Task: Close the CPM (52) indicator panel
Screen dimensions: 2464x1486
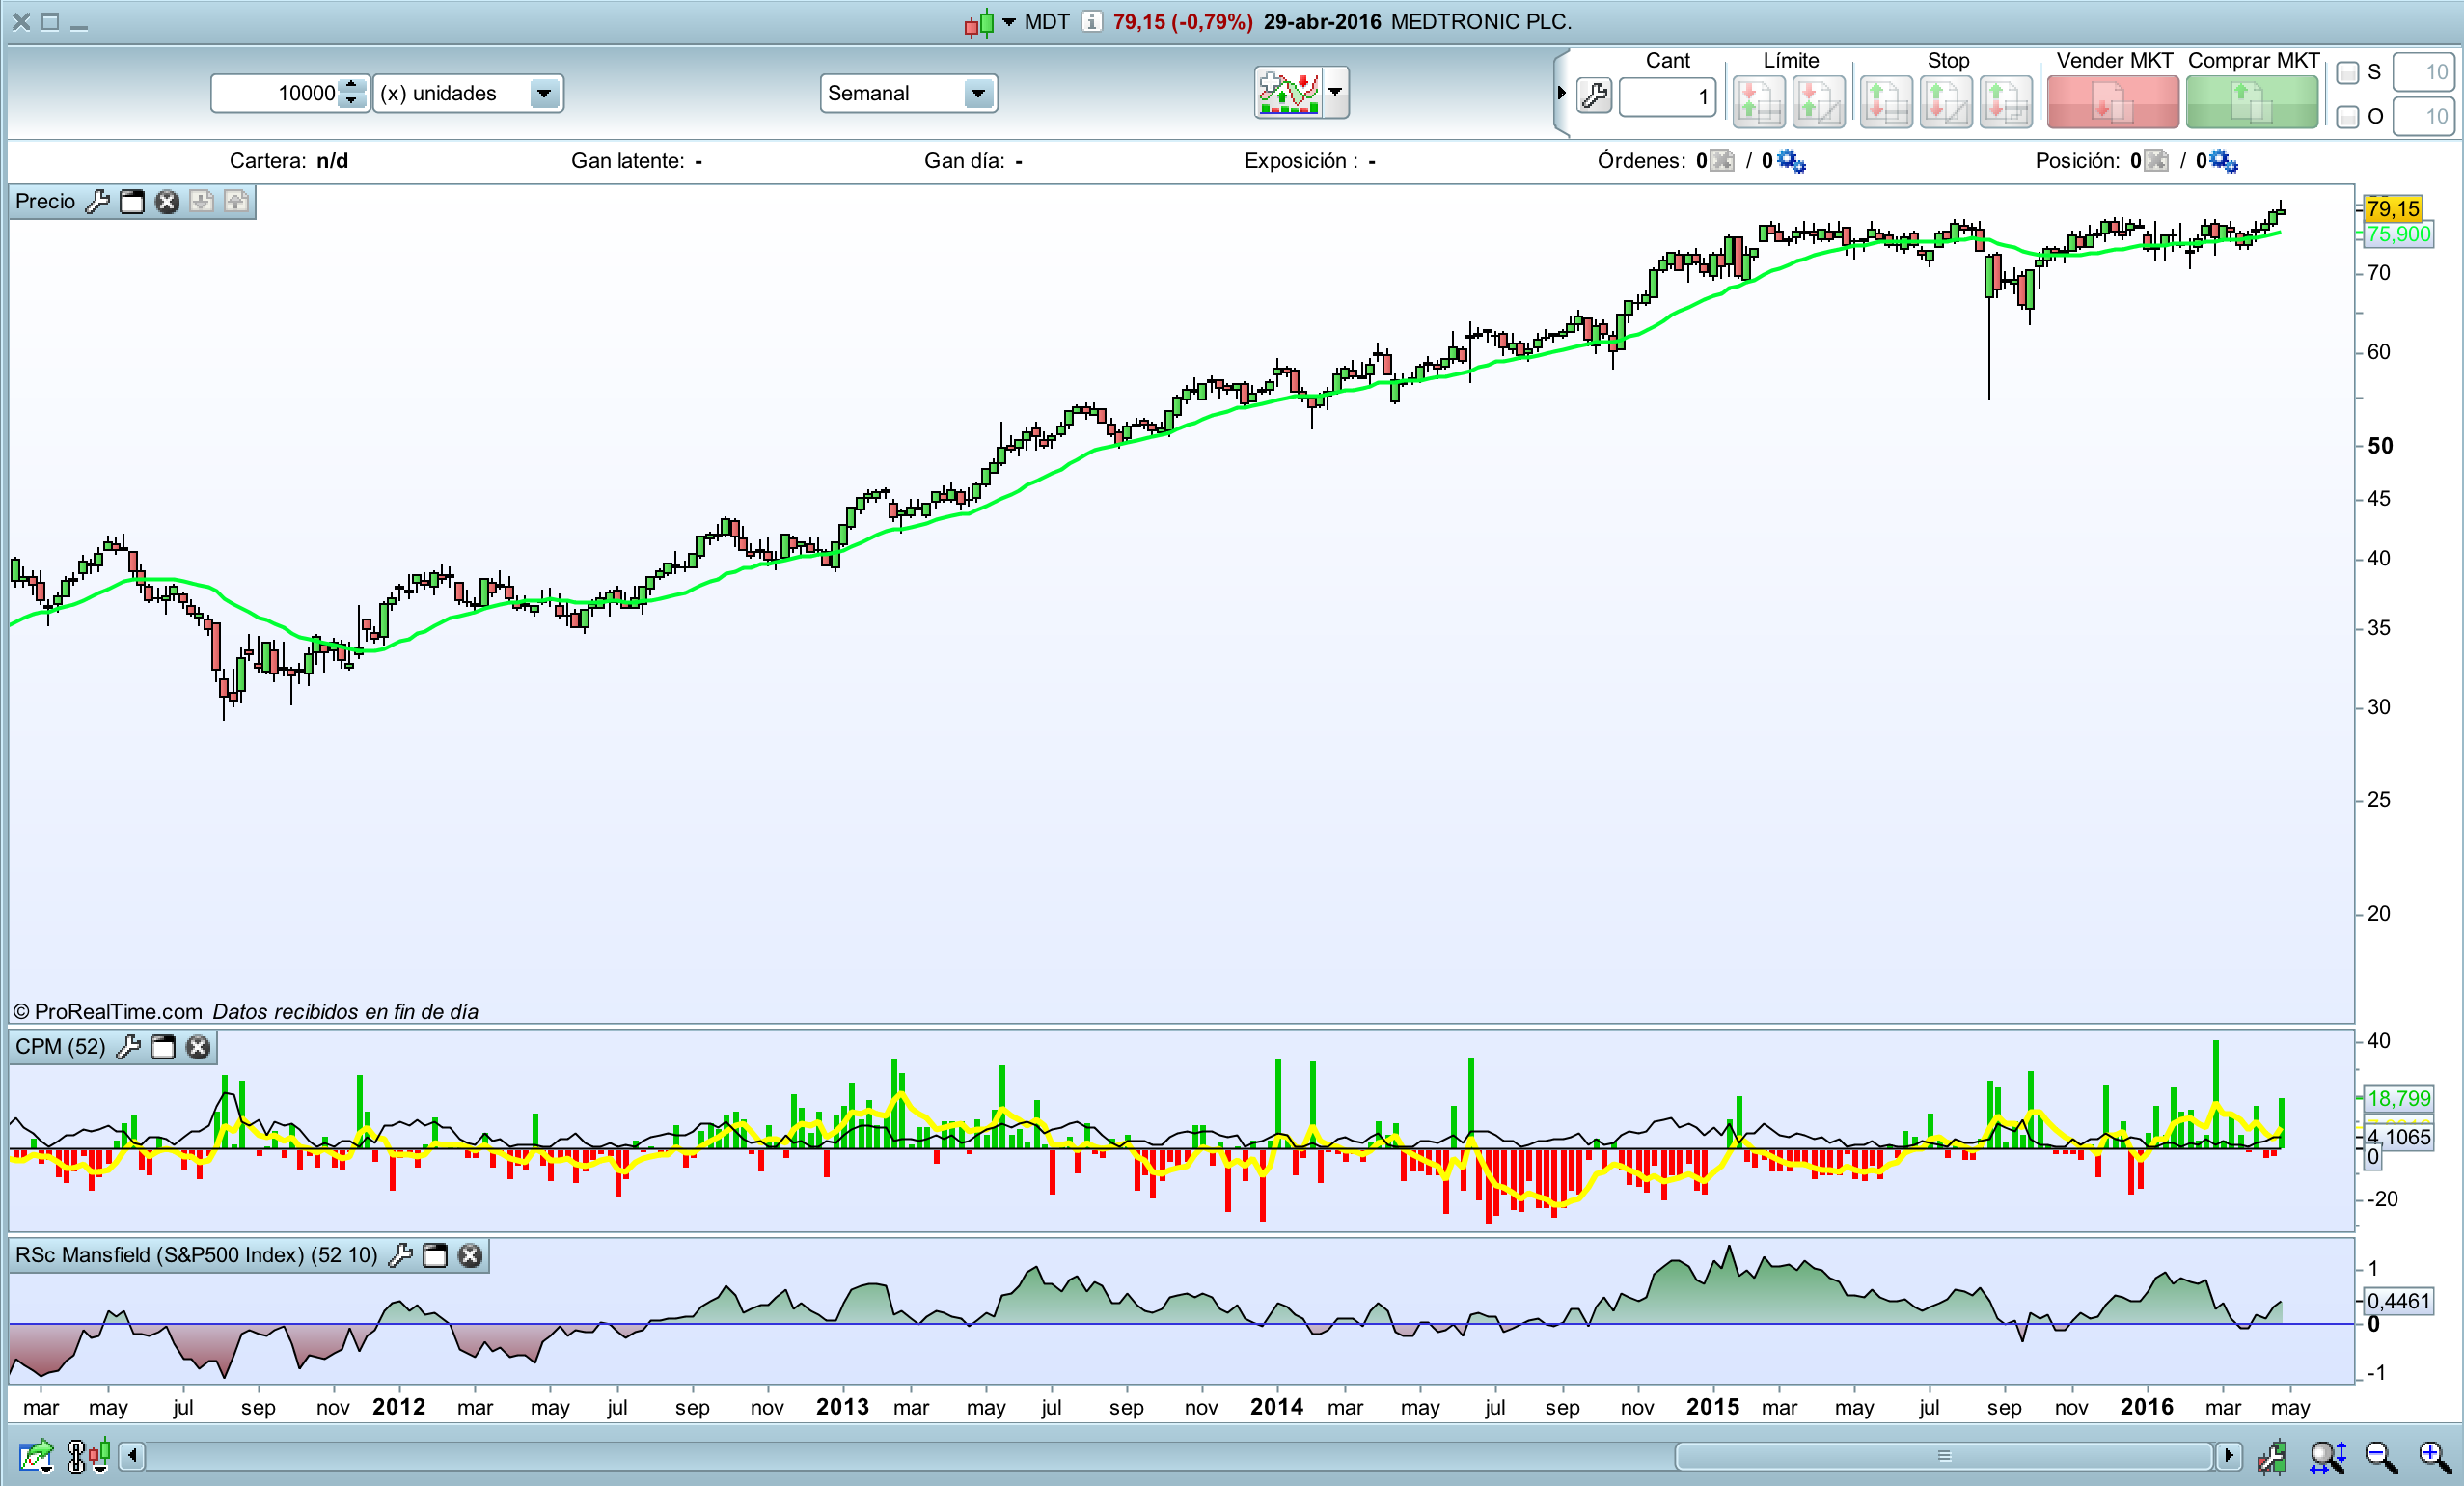Action: 198,1047
